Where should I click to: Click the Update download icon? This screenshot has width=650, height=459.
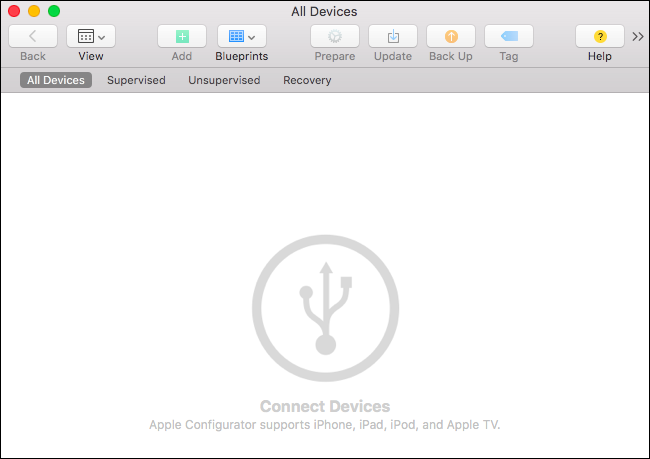point(393,37)
